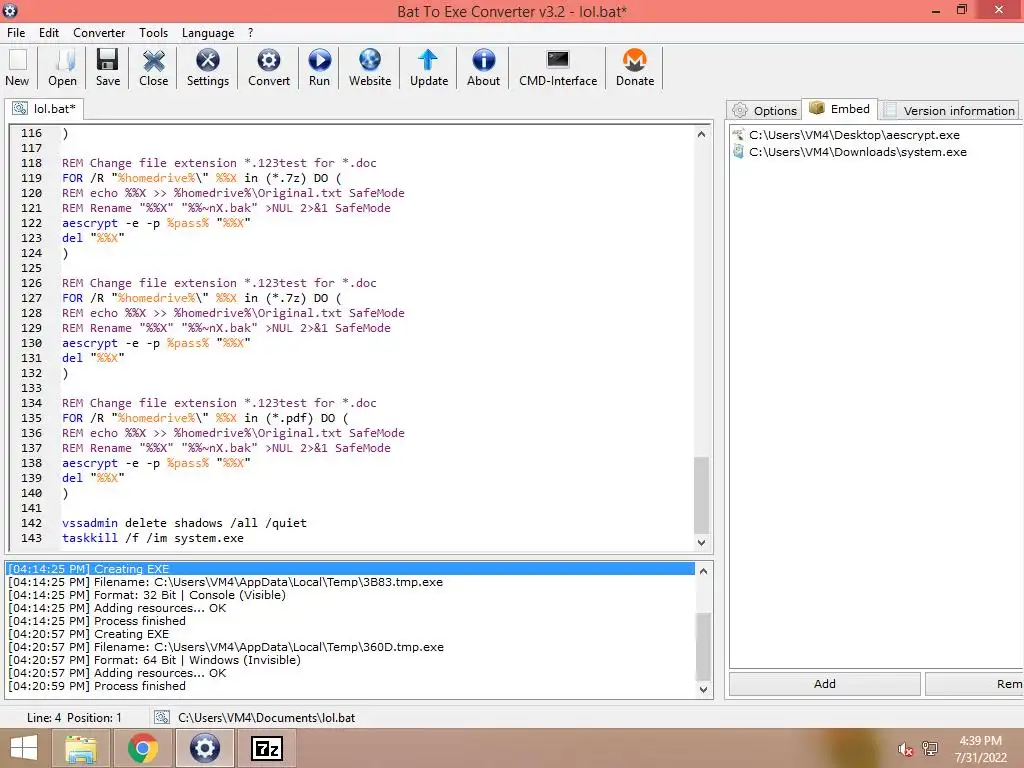The width and height of the screenshot is (1024, 768).
Task: Open the Language menu
Action: coord(208,33)
